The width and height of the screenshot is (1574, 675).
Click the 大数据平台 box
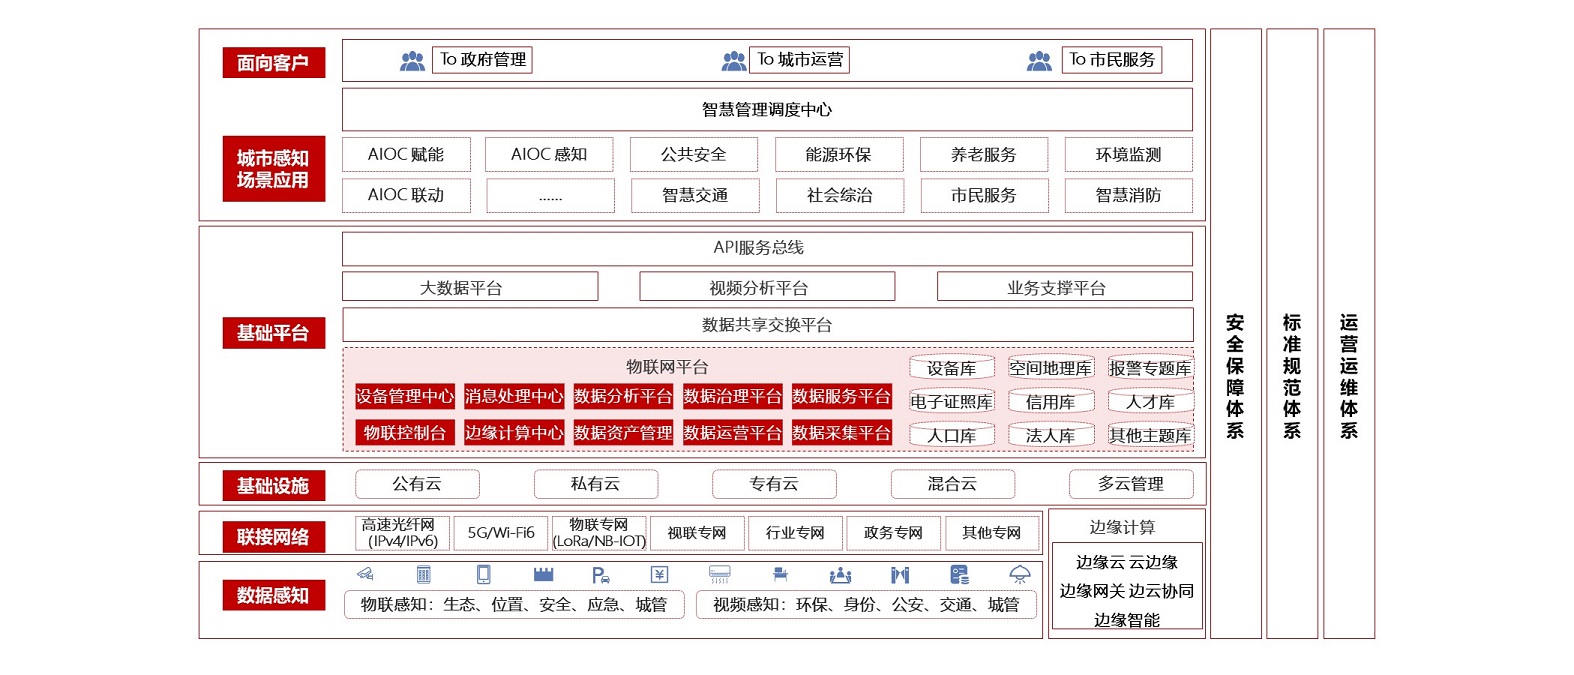[470, 287]
